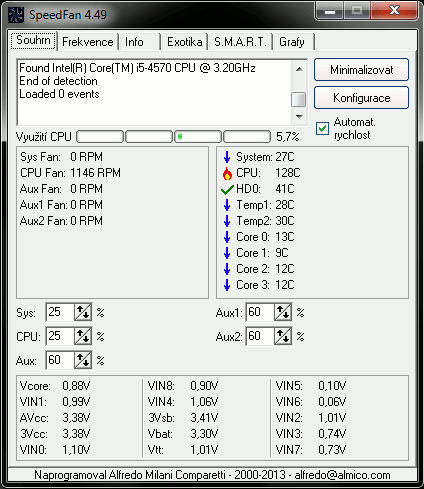Click the fourth CPU usage bar

(247, 137)
